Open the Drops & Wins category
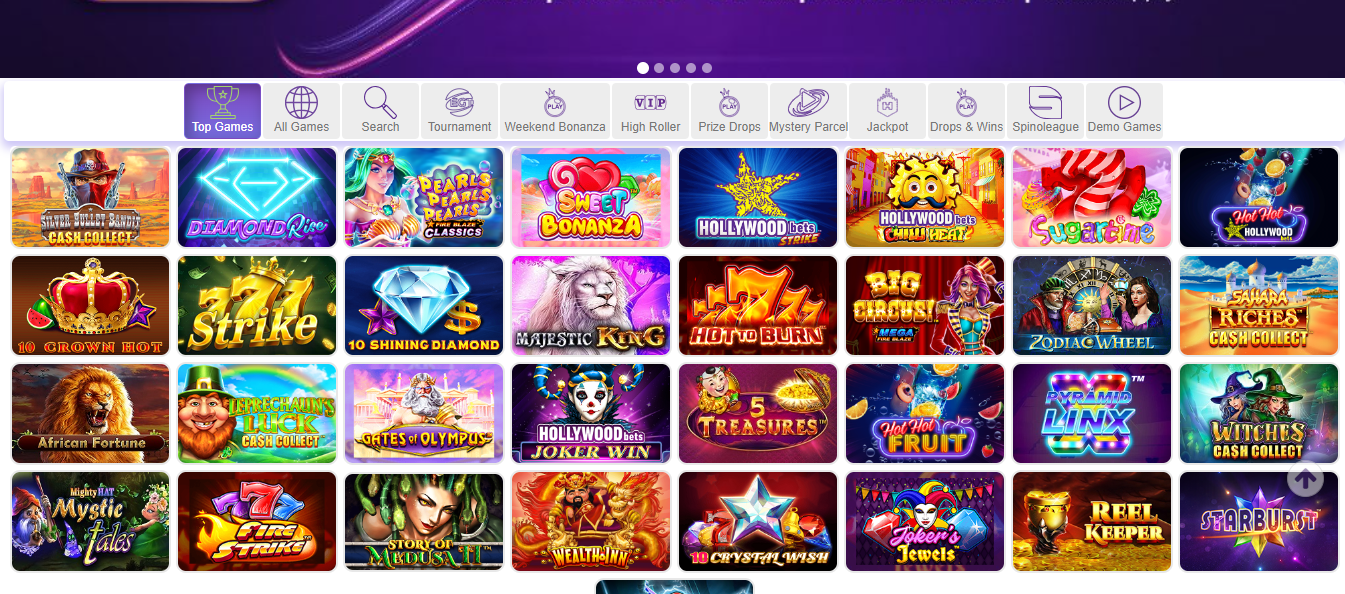This screenshot has height=594, width=1345. pyautogui.click(x=966, y=111)
